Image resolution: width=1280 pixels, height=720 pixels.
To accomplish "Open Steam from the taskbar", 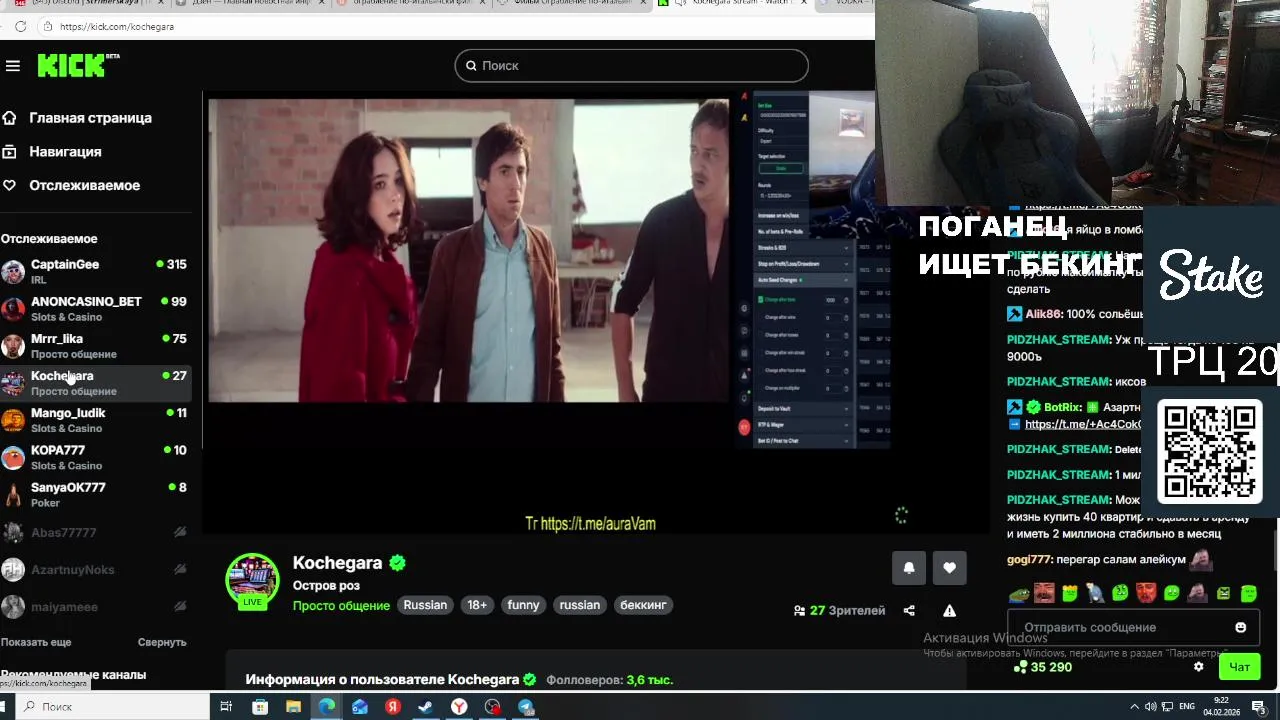I will [425, 707].
